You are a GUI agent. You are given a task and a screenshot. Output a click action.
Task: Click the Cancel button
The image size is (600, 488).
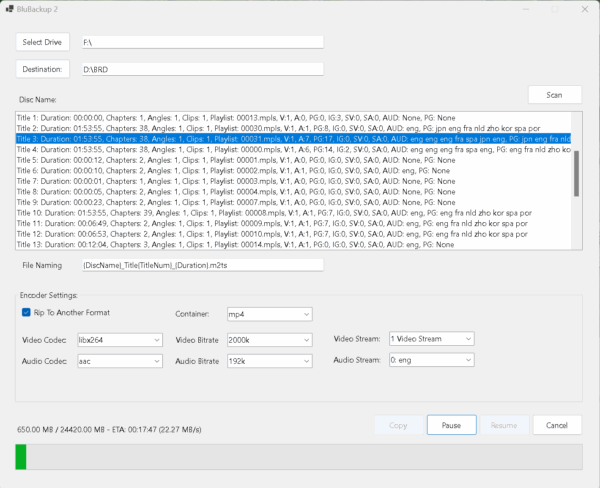(557, 425)
